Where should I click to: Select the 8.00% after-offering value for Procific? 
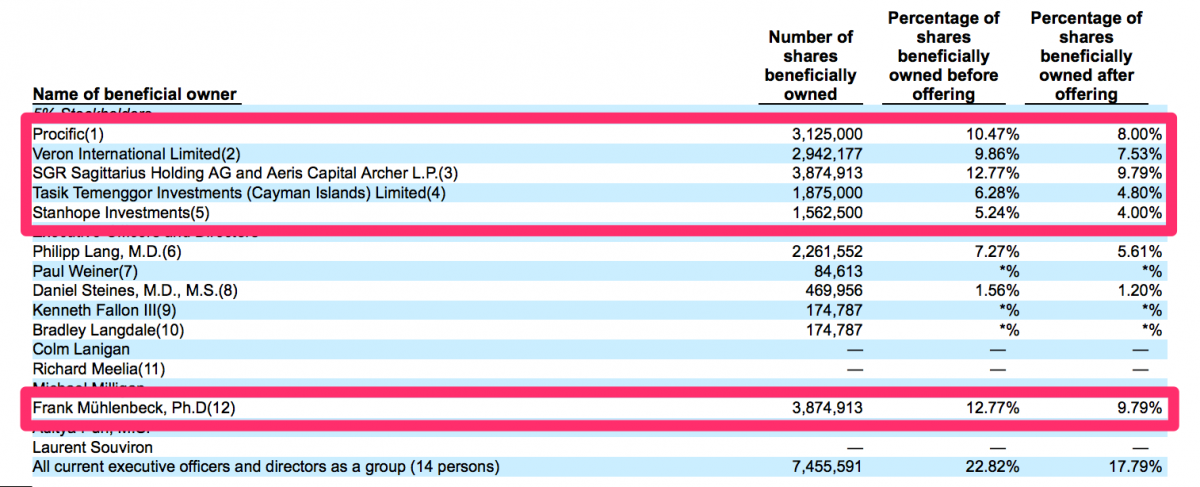(1138, 134)
